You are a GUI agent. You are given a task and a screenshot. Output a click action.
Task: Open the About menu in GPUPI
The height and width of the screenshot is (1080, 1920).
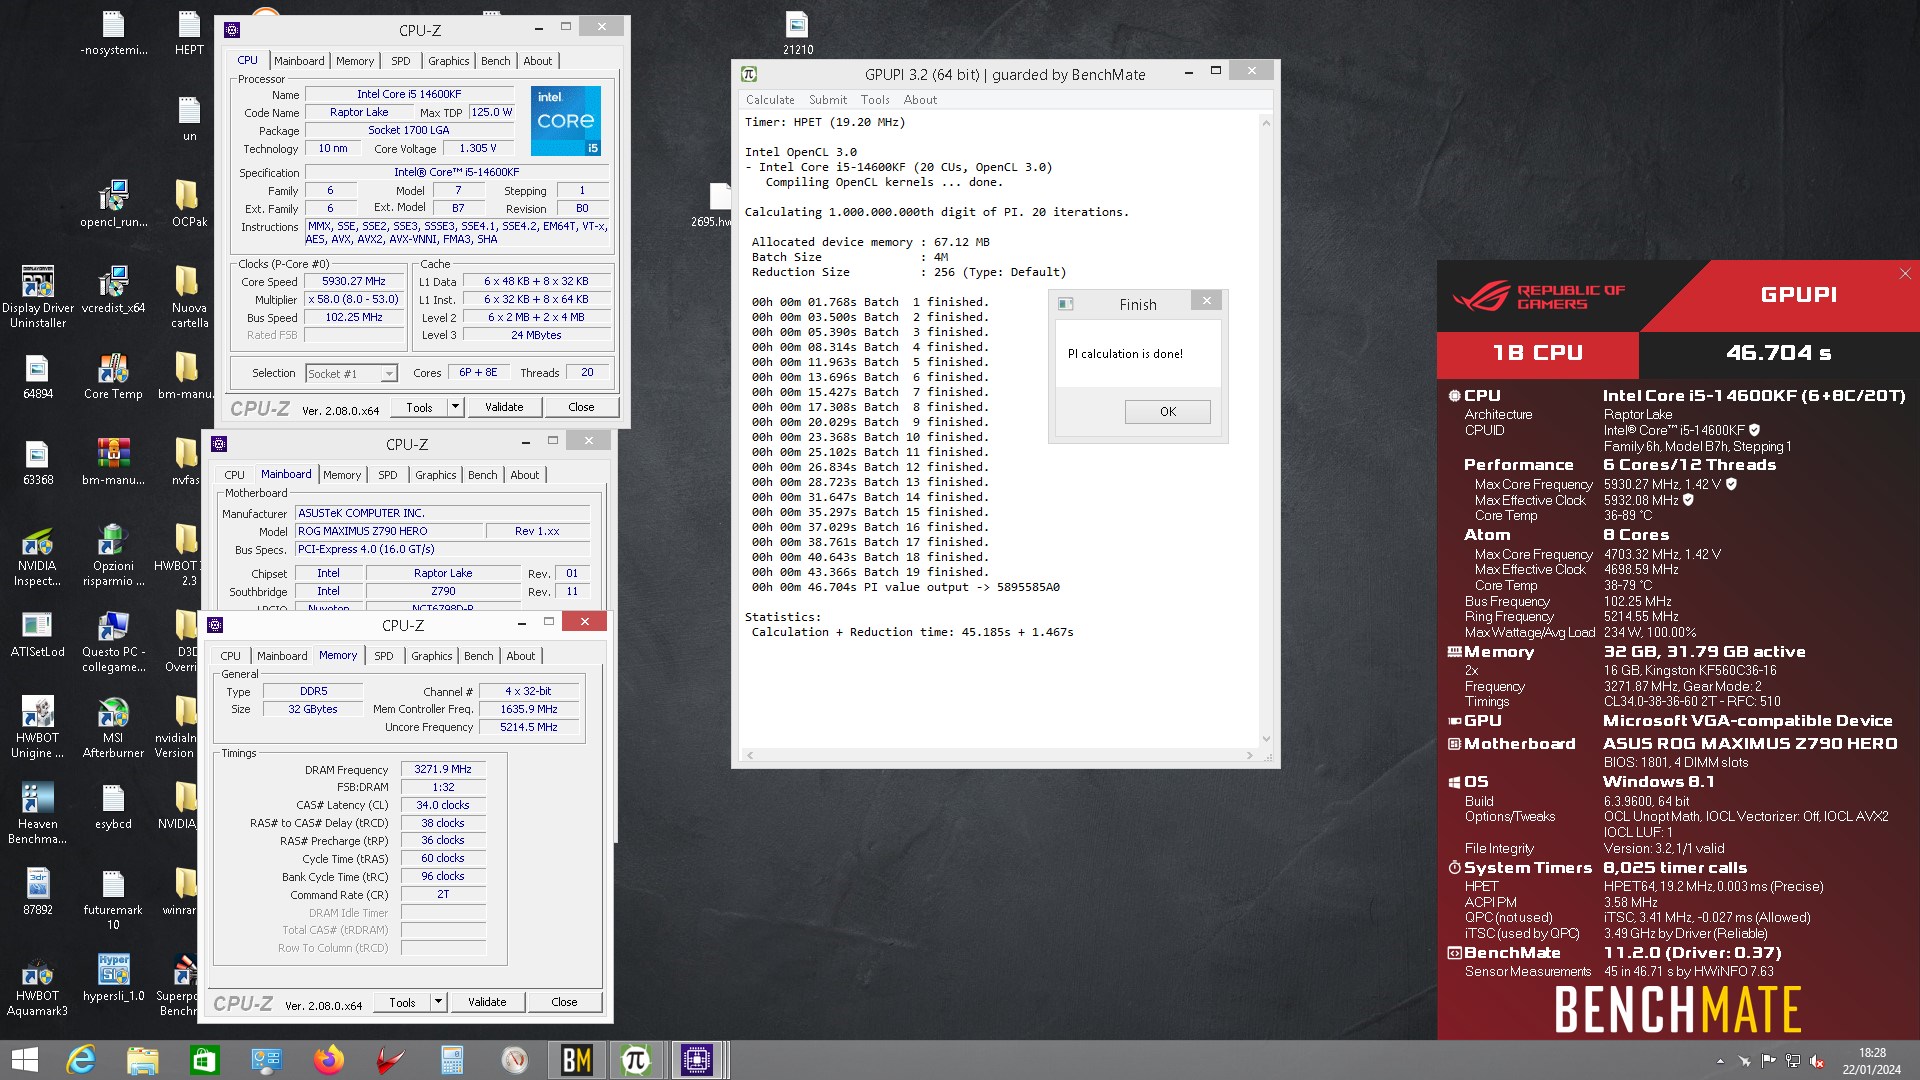pos(920,100)
